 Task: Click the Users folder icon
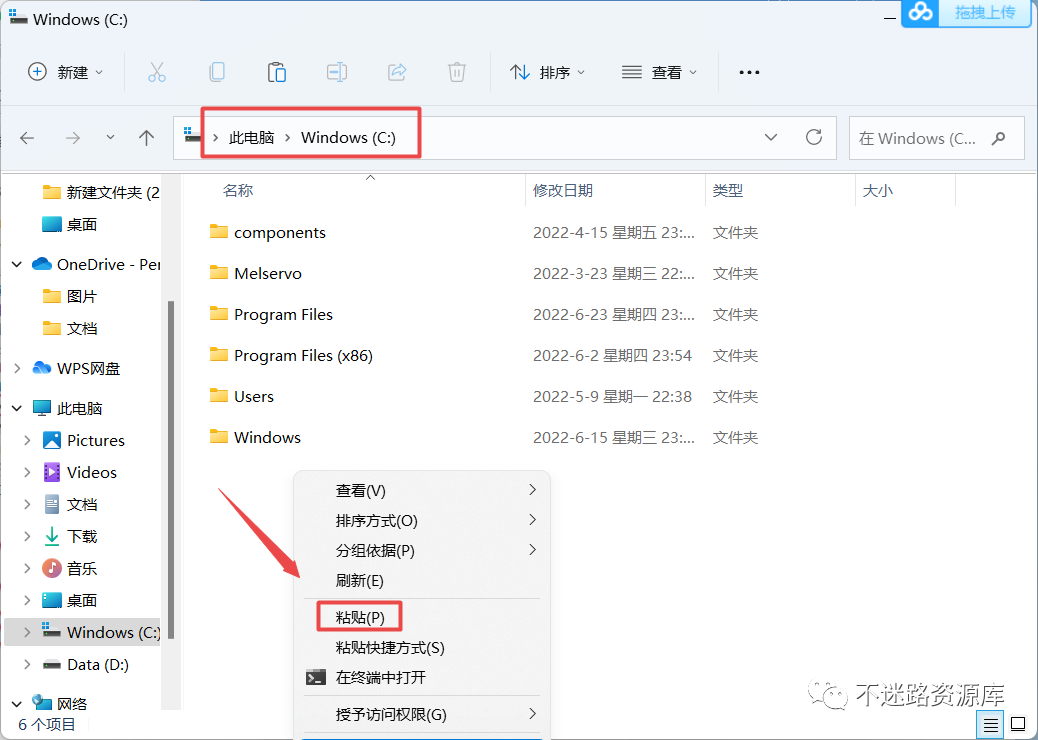point(218,396)
